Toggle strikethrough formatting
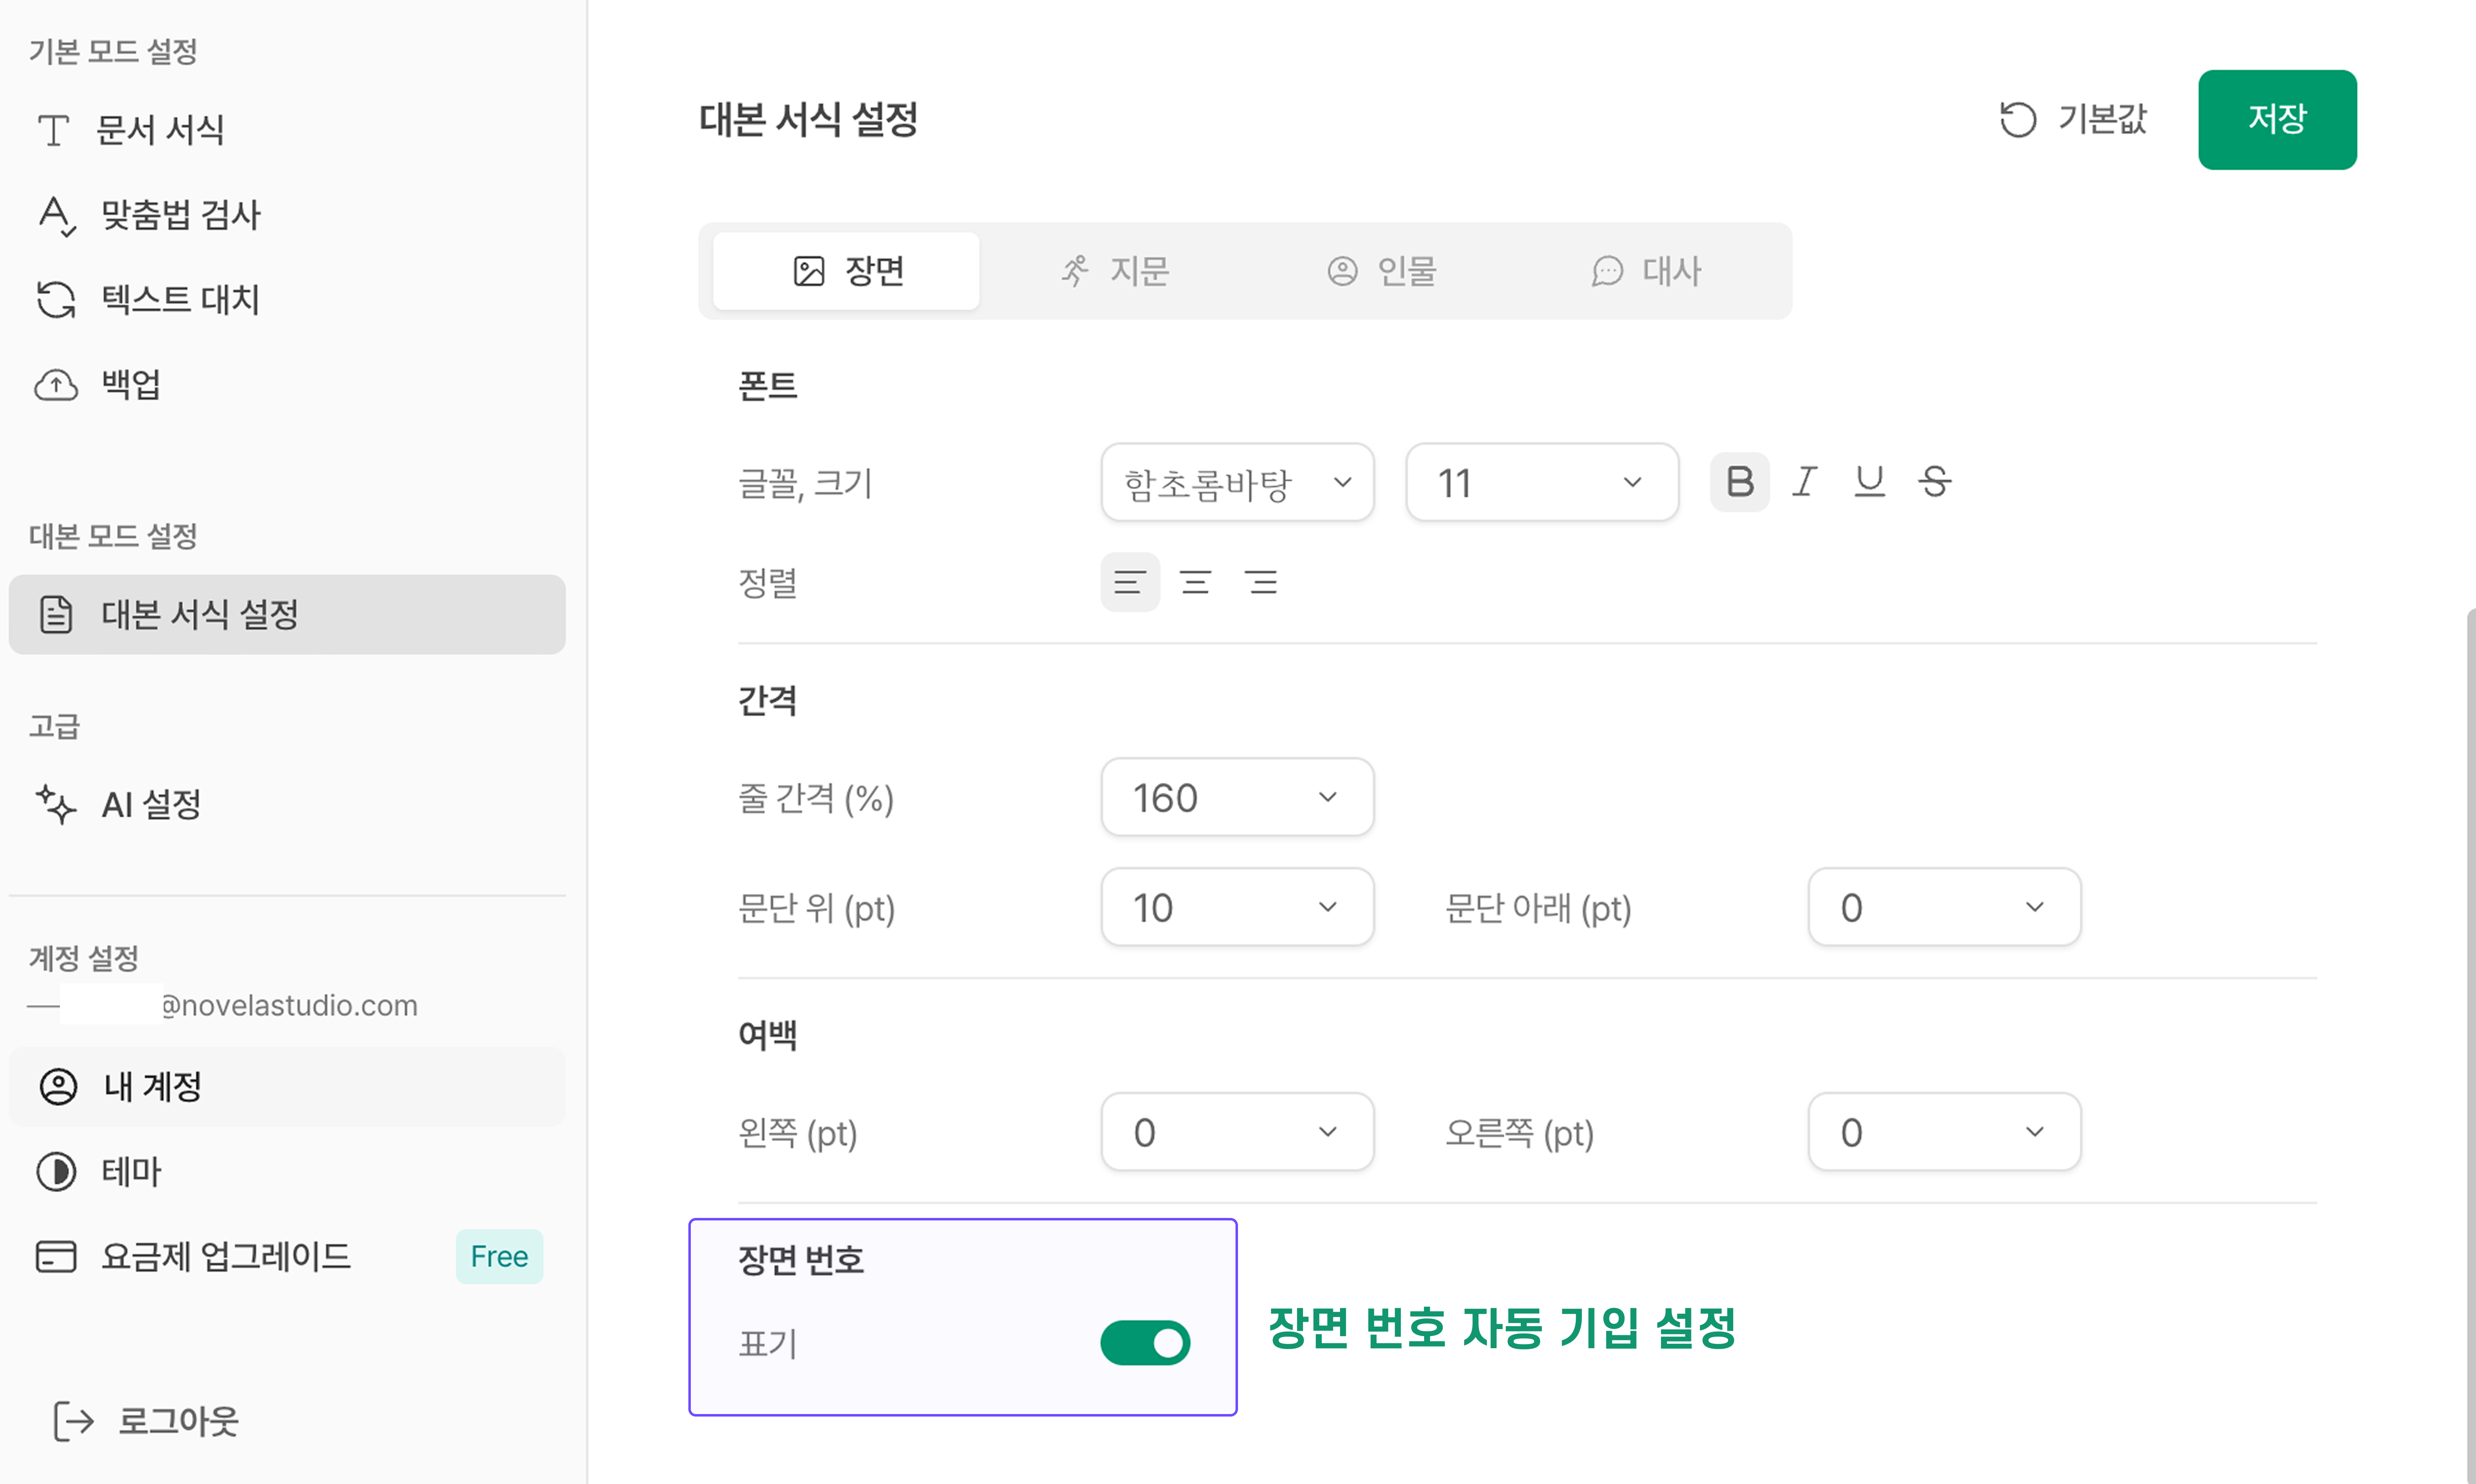The height and width of the screenshot is (1484, 2476). (x=1934, y=482)
